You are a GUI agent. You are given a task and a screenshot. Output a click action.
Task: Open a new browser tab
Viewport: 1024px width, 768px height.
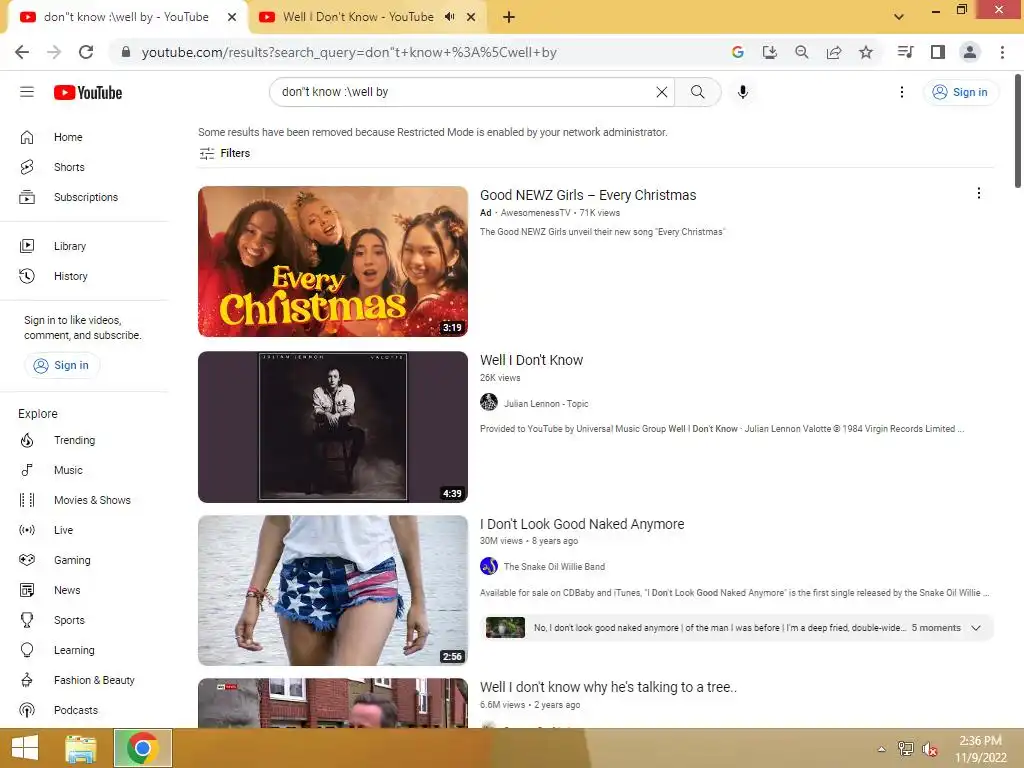(509, 17)
